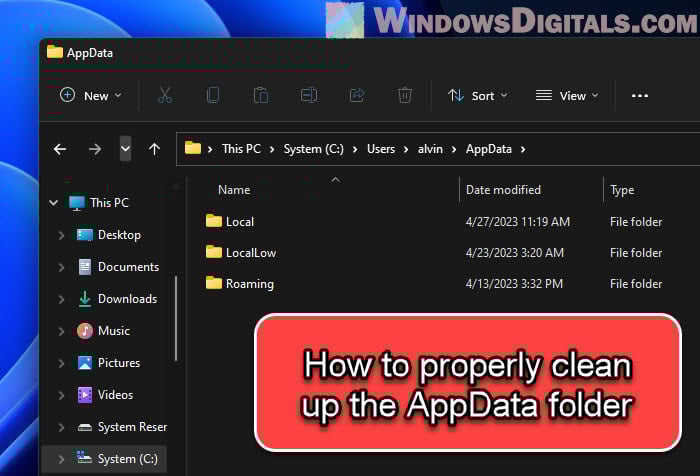Collapse the This PC tree node
This screenshot has height=476, width=700.
54,203
